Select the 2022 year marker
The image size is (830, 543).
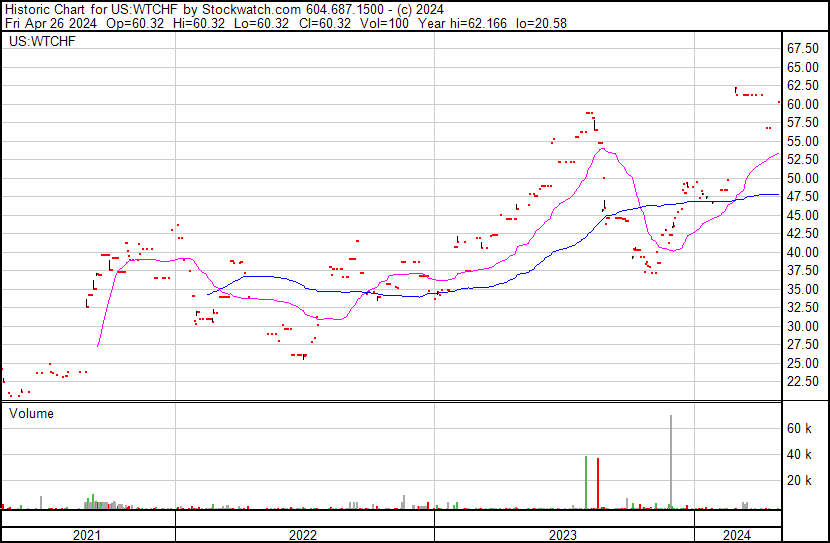304,535
